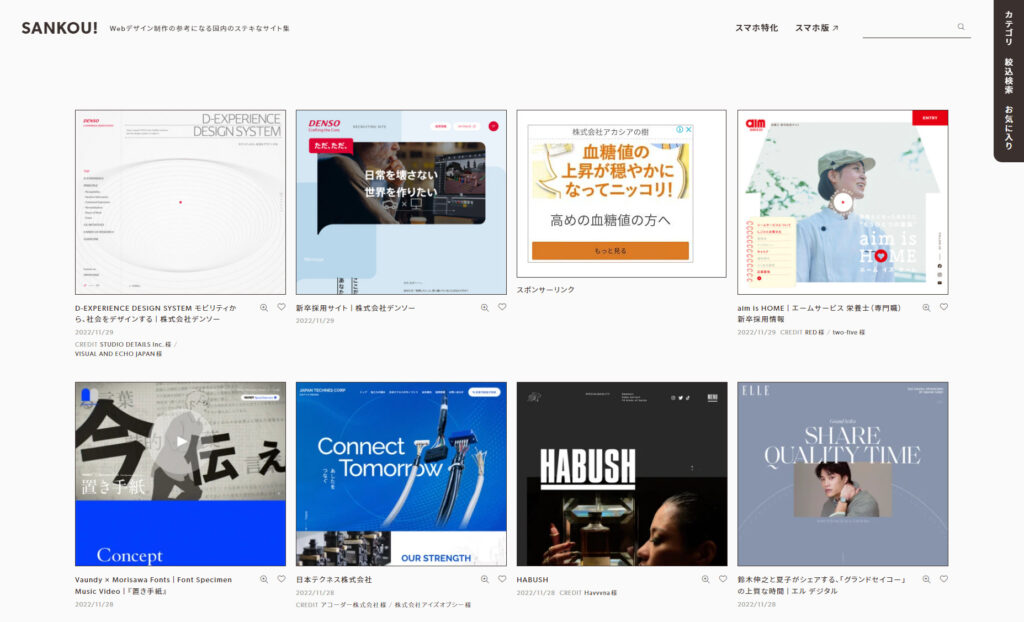The image size is (1024, 622).
Task: Zoom preview of 鈴木伸之と夏子 エル デジタル card
Action: [x=926, y=579]
